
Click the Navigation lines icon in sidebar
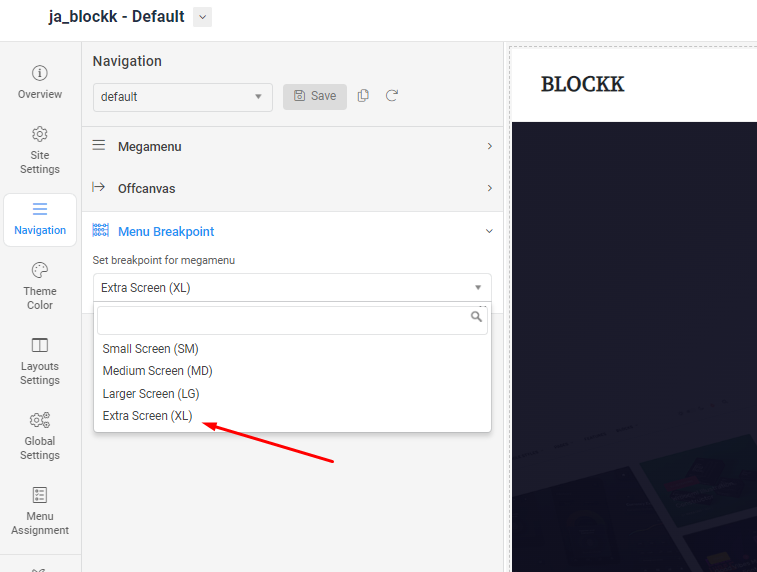click(40, 209)
